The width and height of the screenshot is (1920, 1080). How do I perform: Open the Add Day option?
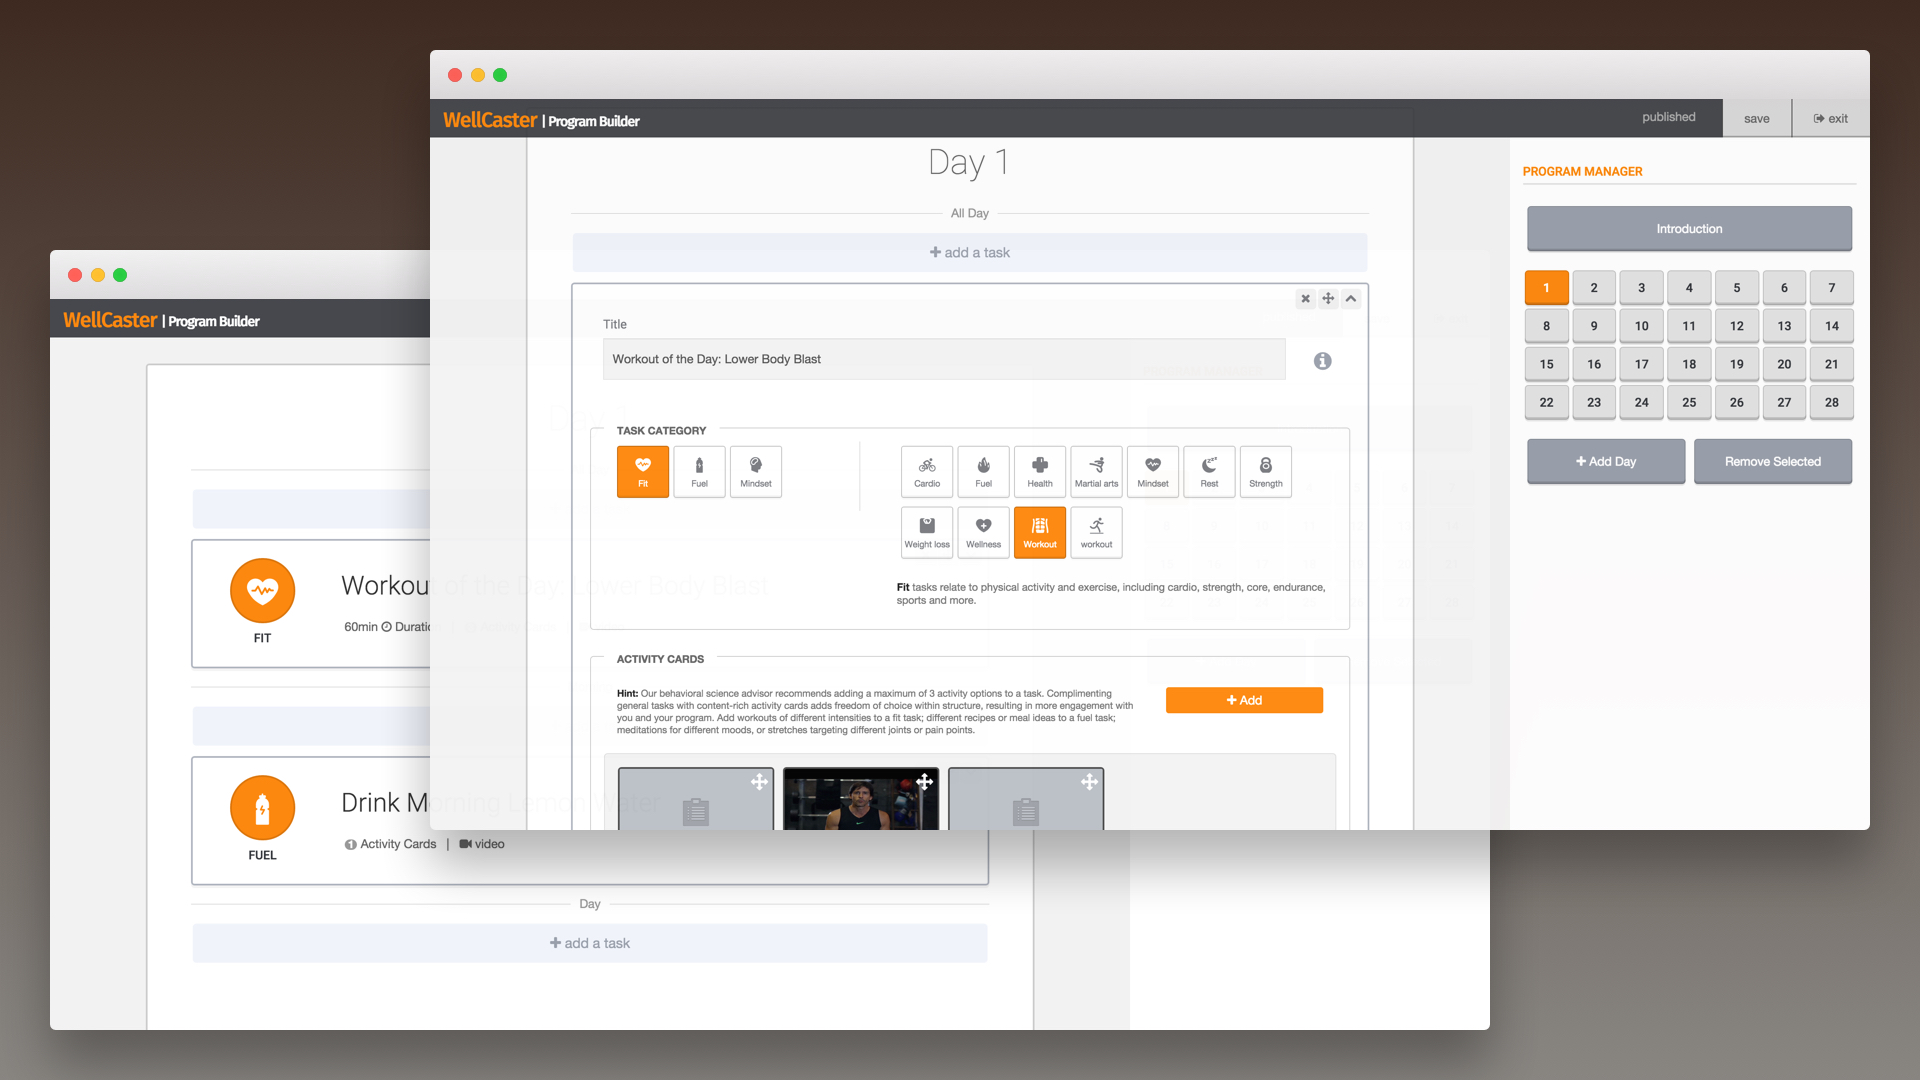point(1606,460)
